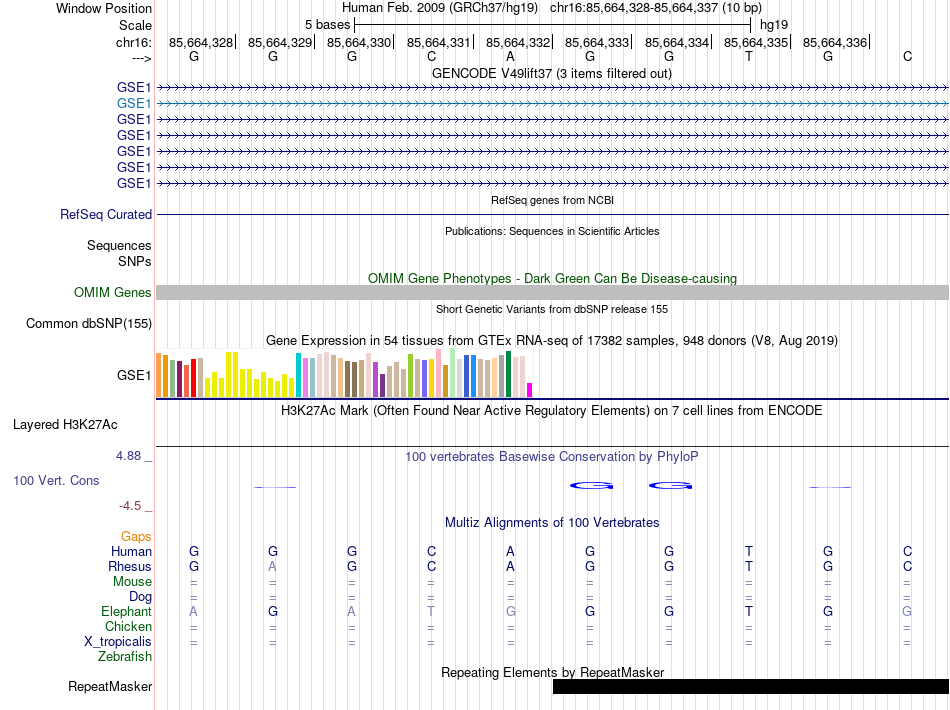Viewport: 950px width, 710px height.
Task: Click the Multiz Alignments of 100 Vertebrates title
Action: [552, 522]
